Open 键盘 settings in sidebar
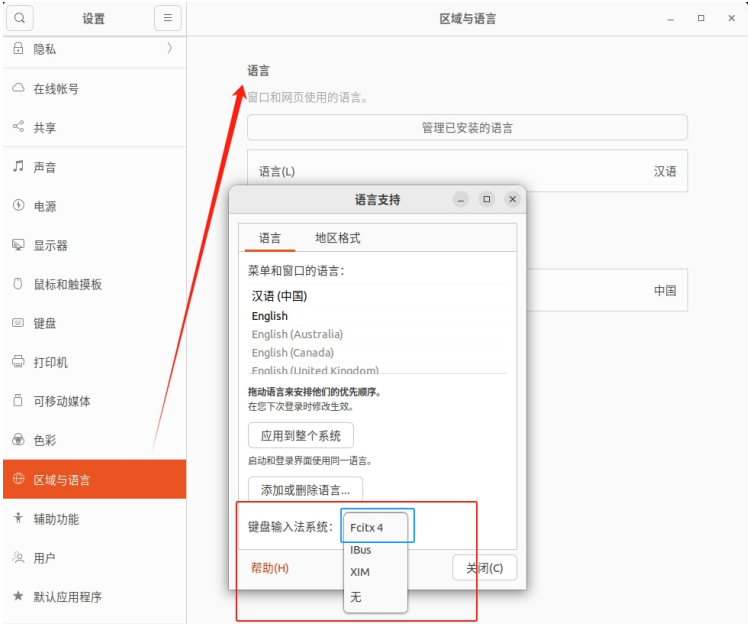Screen dimensions: 748x625 (x=94, y=323)
